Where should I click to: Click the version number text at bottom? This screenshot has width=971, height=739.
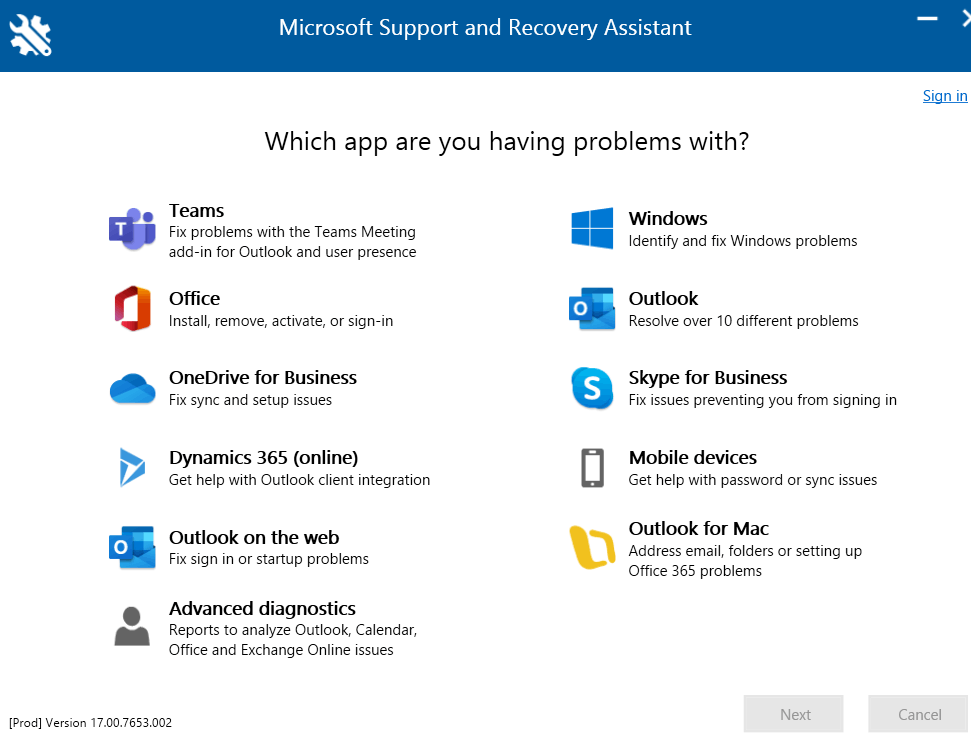click(90, 723)
